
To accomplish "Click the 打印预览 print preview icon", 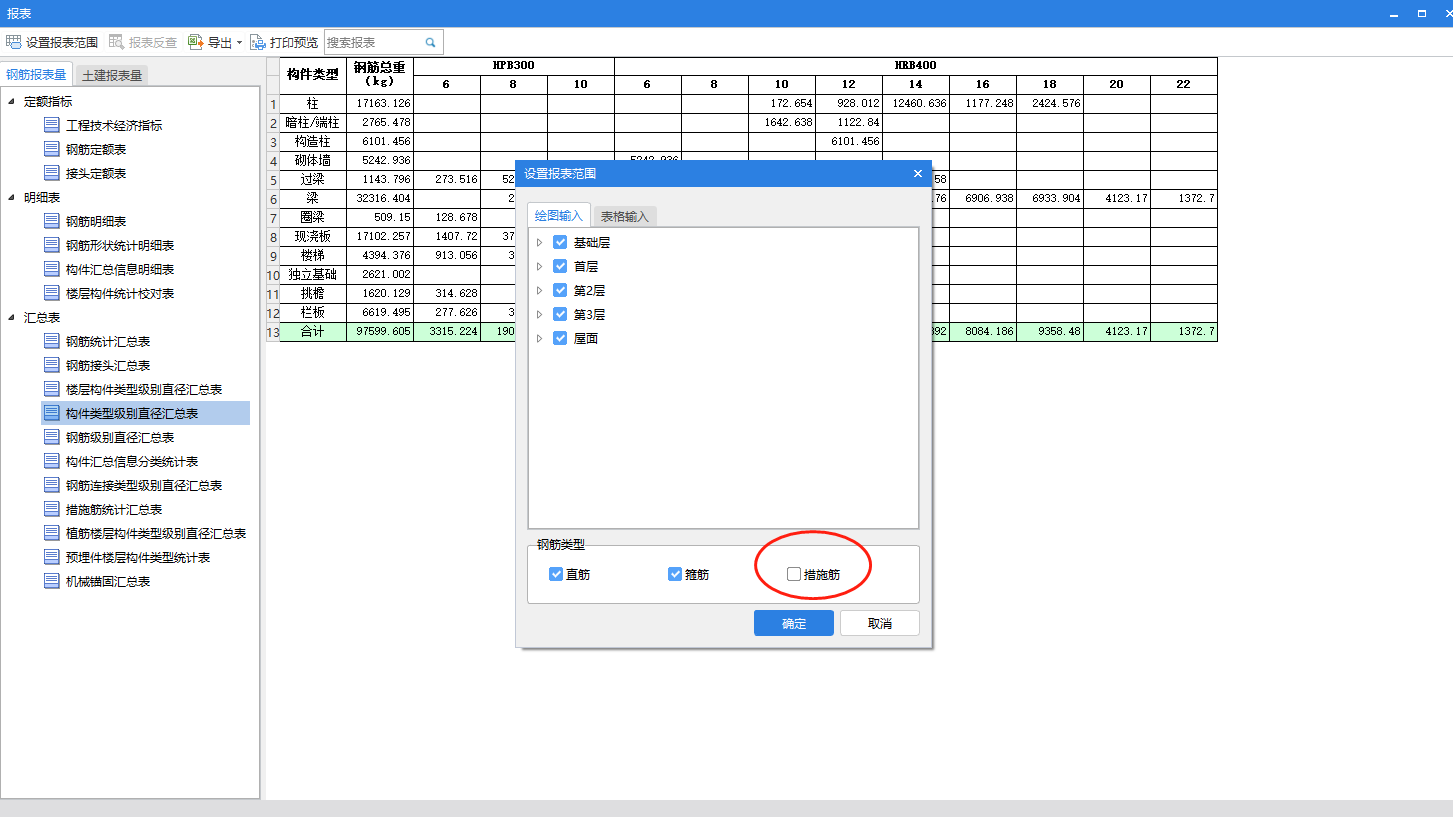I will coord(258,42).
